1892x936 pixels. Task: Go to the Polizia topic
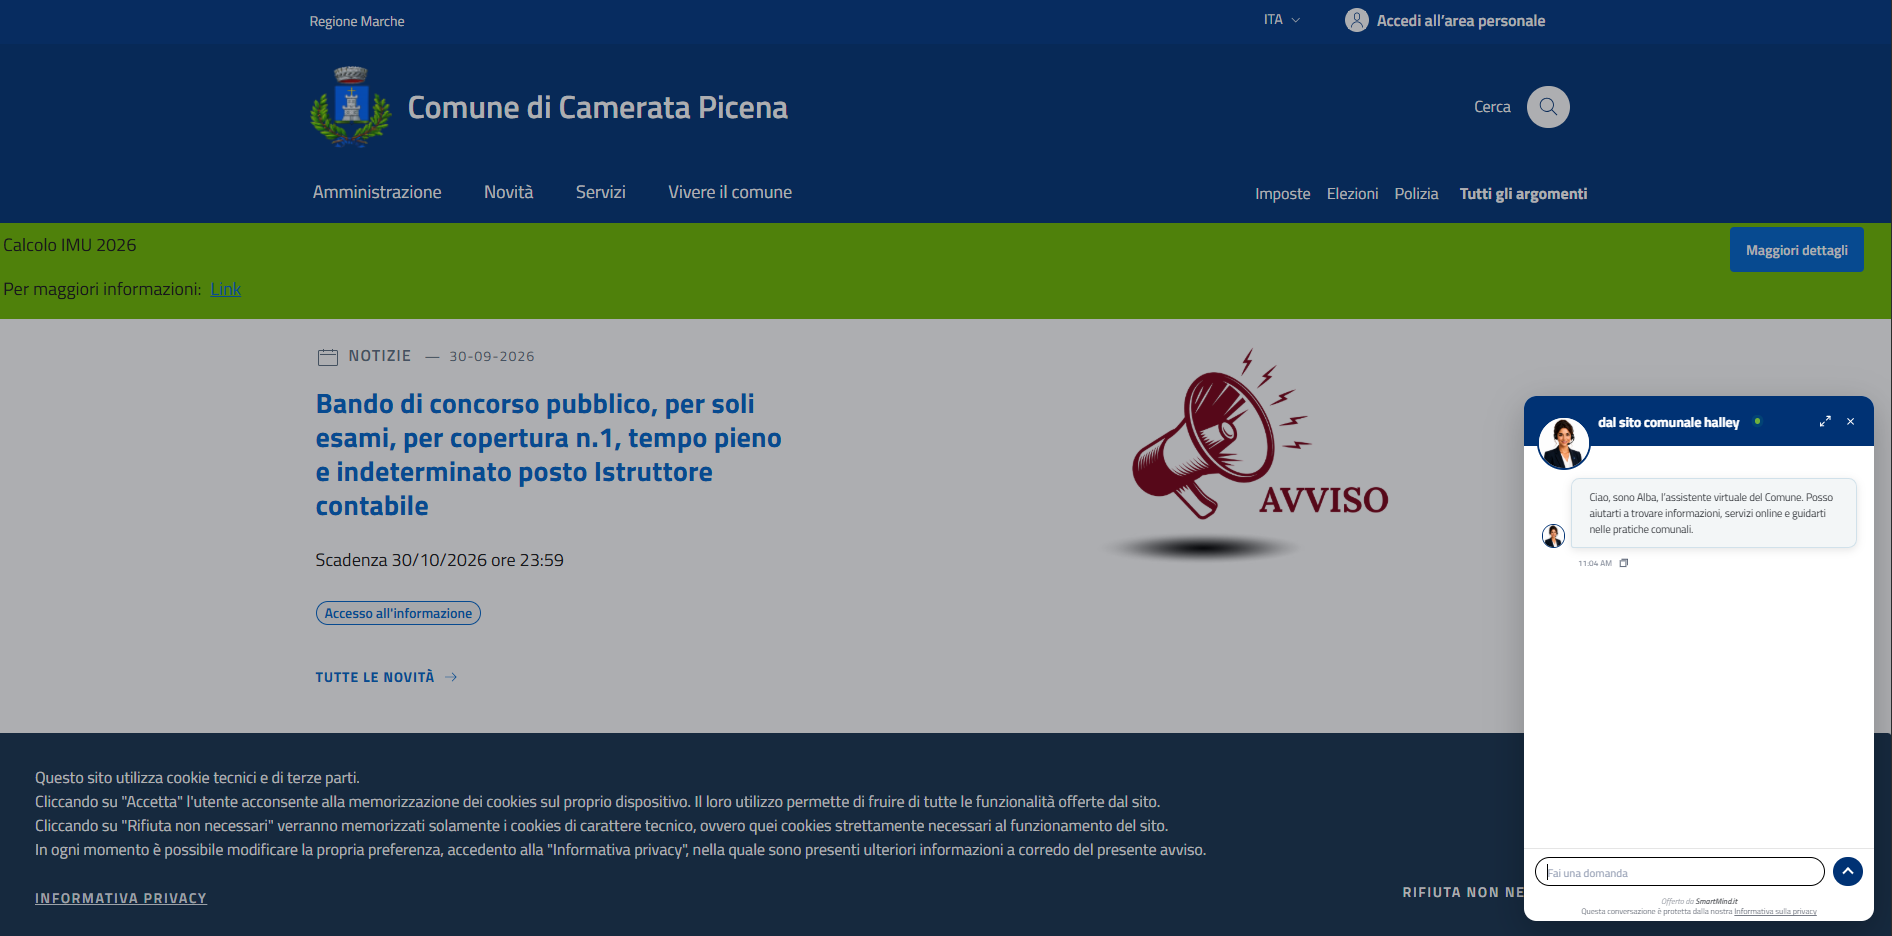pyautogui.click(x=1416, y=194)
